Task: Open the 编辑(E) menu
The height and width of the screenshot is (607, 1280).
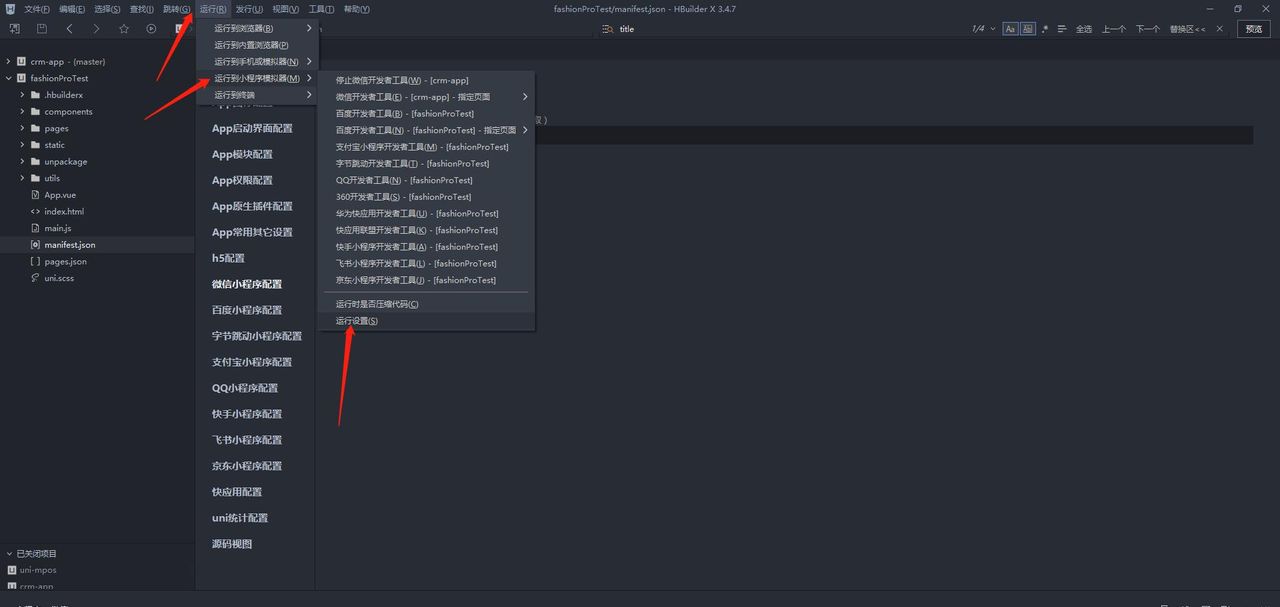Action: (x=72, y=9)
